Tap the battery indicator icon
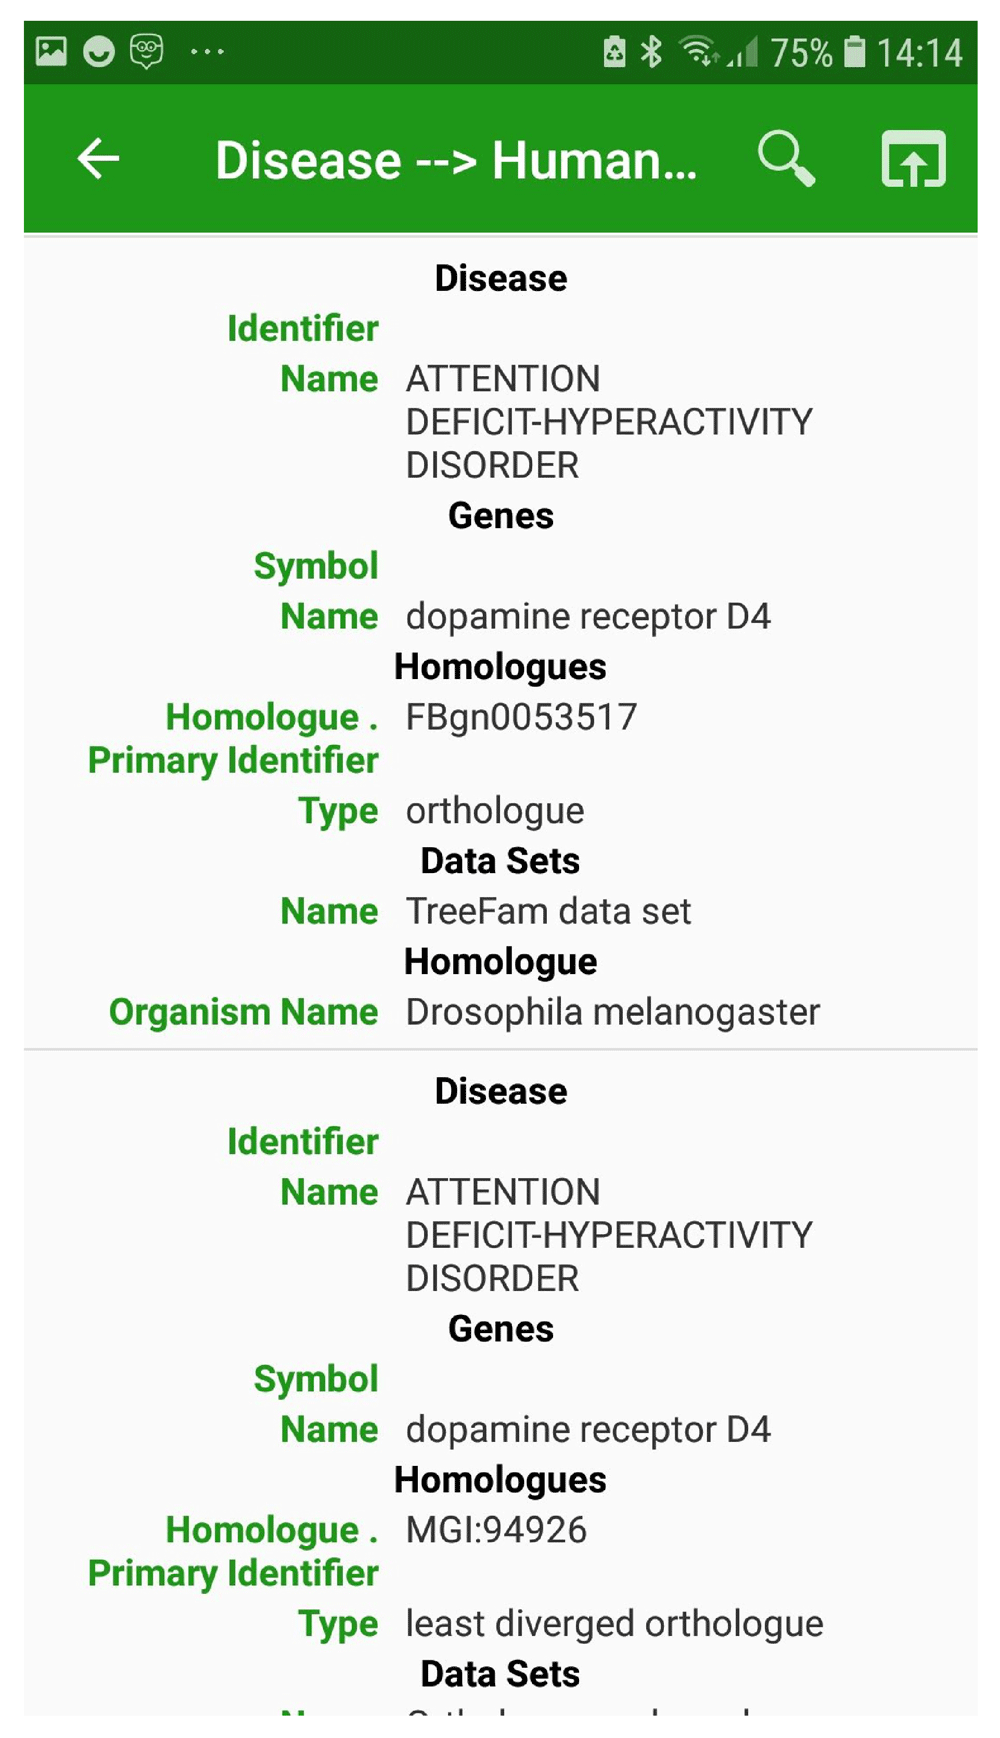The height and width of the screenshot is (1738, 1000). coord(855,51)
